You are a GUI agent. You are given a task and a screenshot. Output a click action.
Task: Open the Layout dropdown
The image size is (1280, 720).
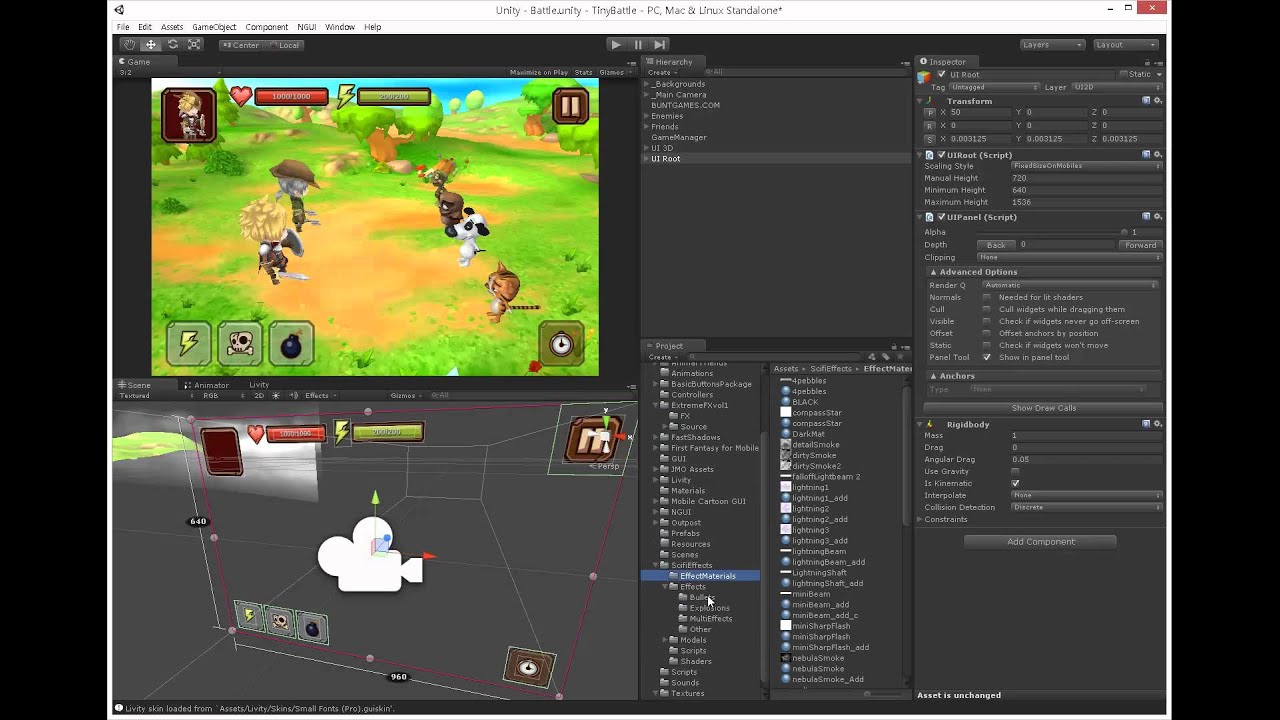coord(1125,45)
